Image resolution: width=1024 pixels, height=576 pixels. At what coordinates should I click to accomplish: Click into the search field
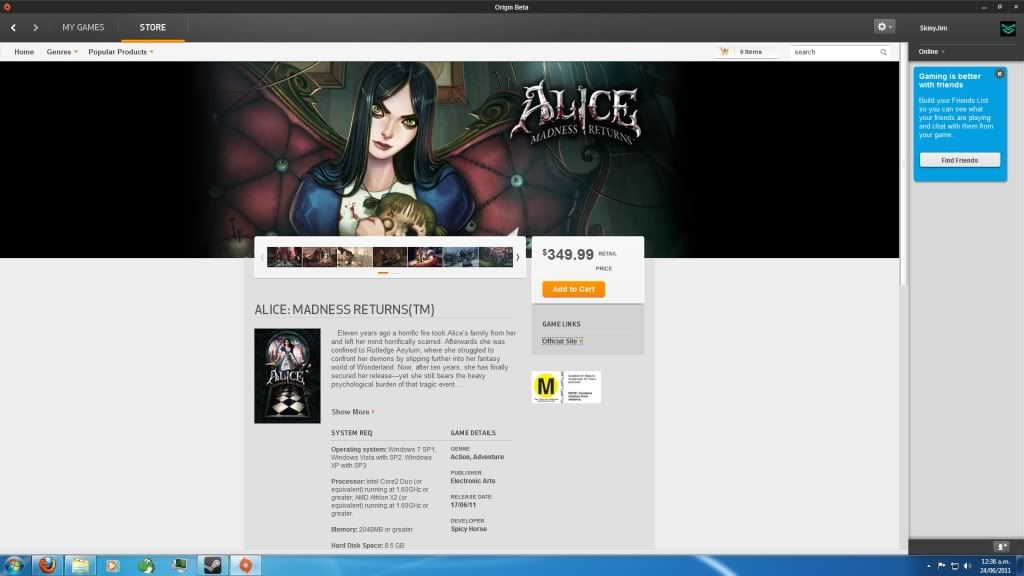point(835,52)
